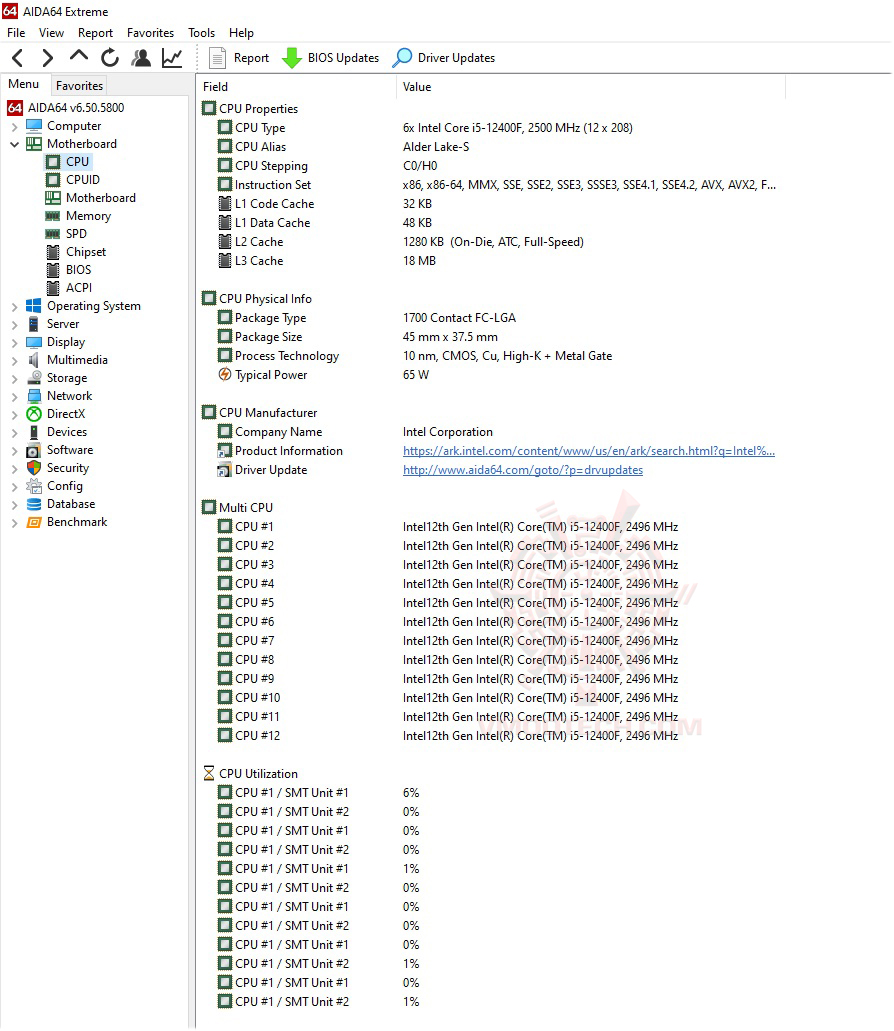Viewport: 894px width, 1031px height.
Task: Click the Report document icon in toolbar
Action: (217, 58)
